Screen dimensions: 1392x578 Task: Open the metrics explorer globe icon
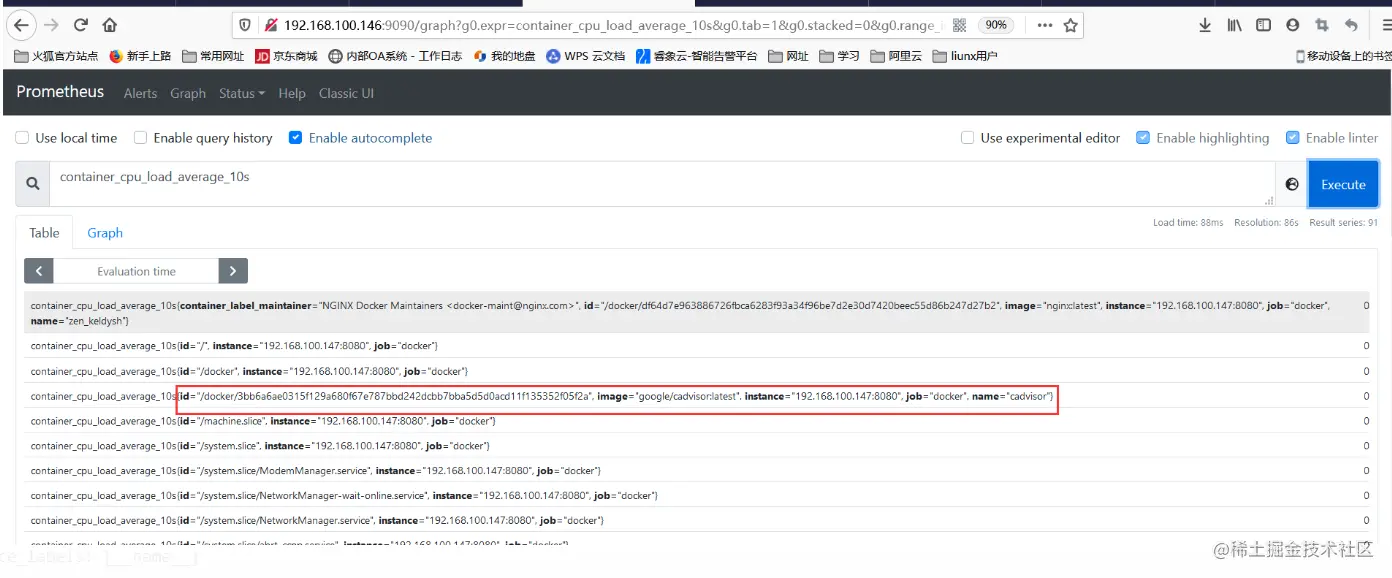1292,184
